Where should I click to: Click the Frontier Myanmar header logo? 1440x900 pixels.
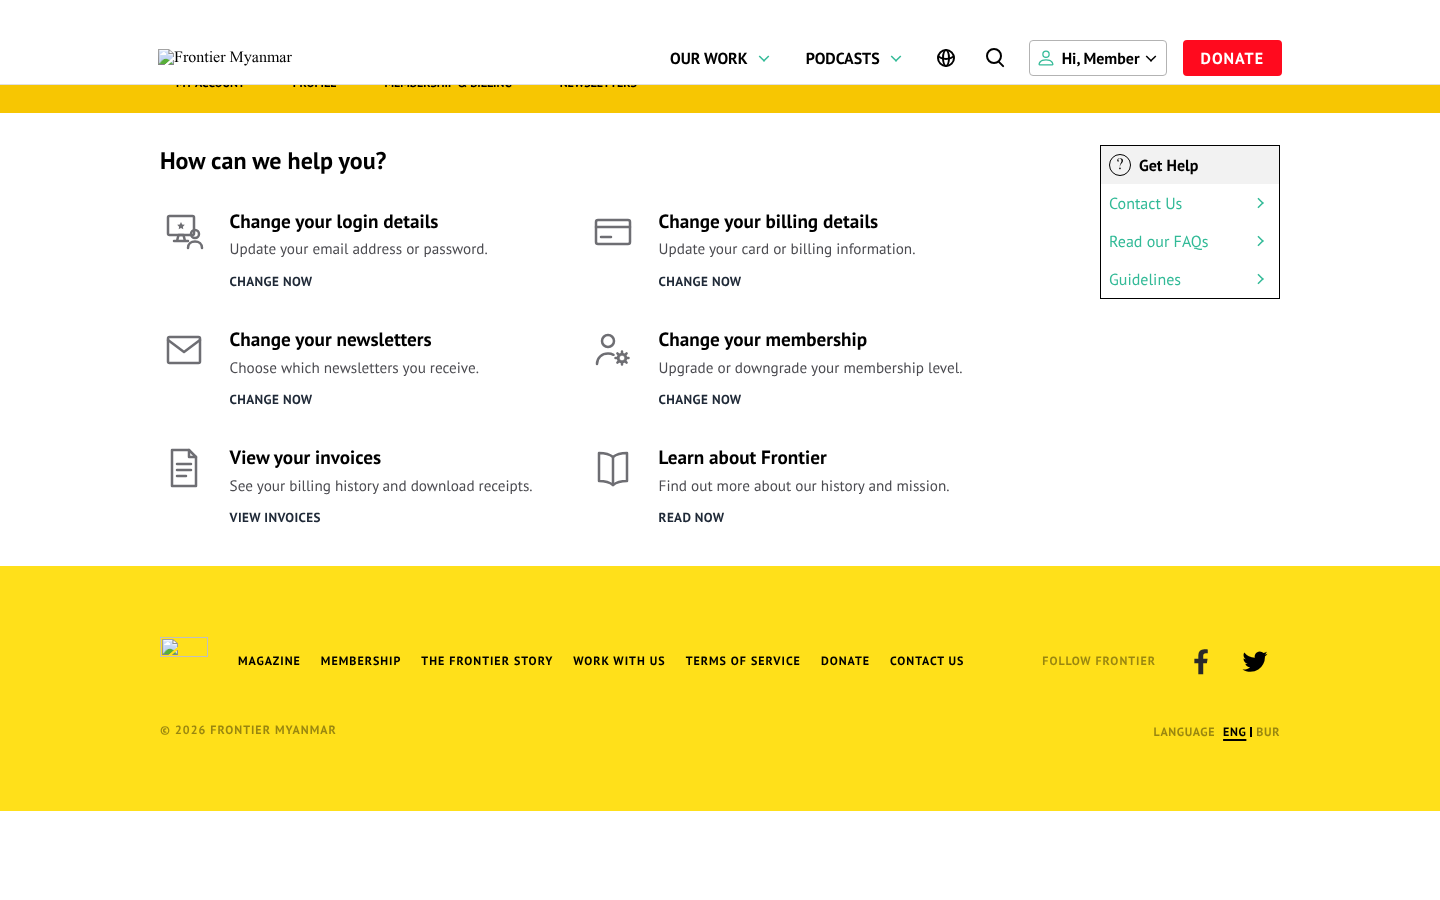tap(225, 57)
